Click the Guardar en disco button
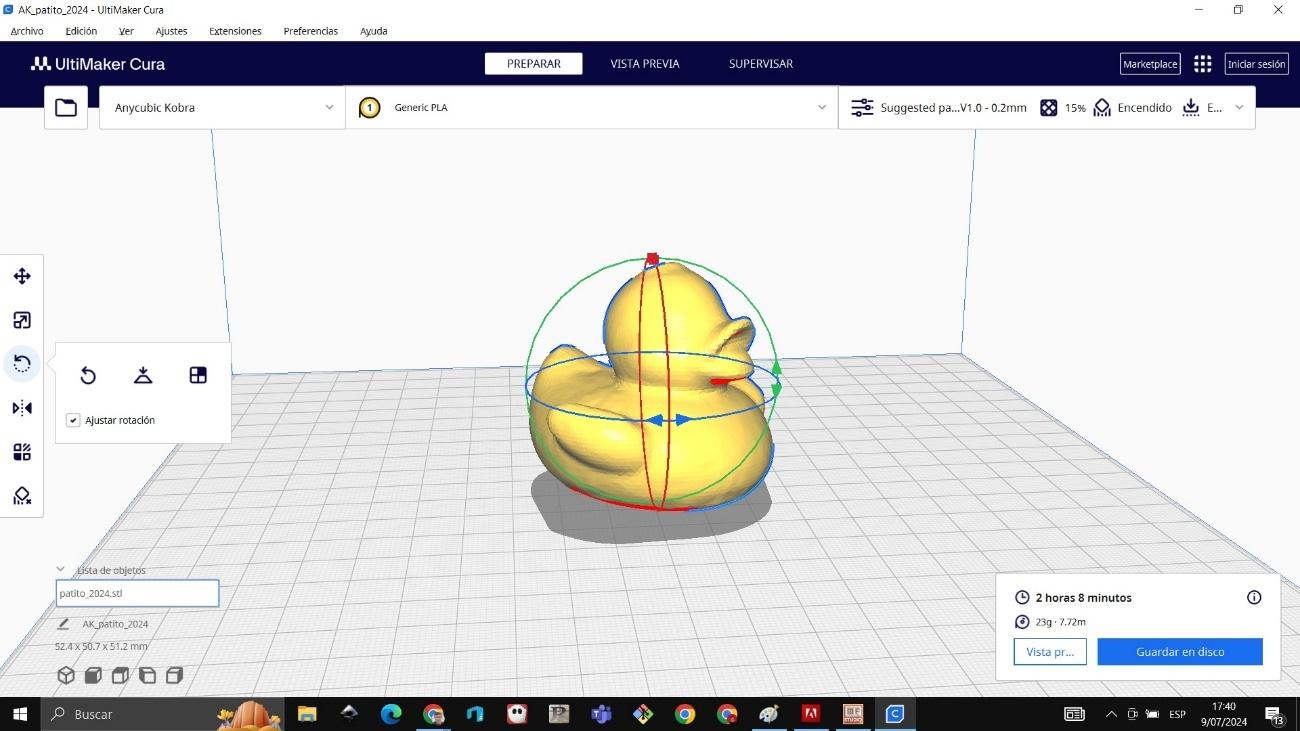1300x731 pixels. (1179, 652)
